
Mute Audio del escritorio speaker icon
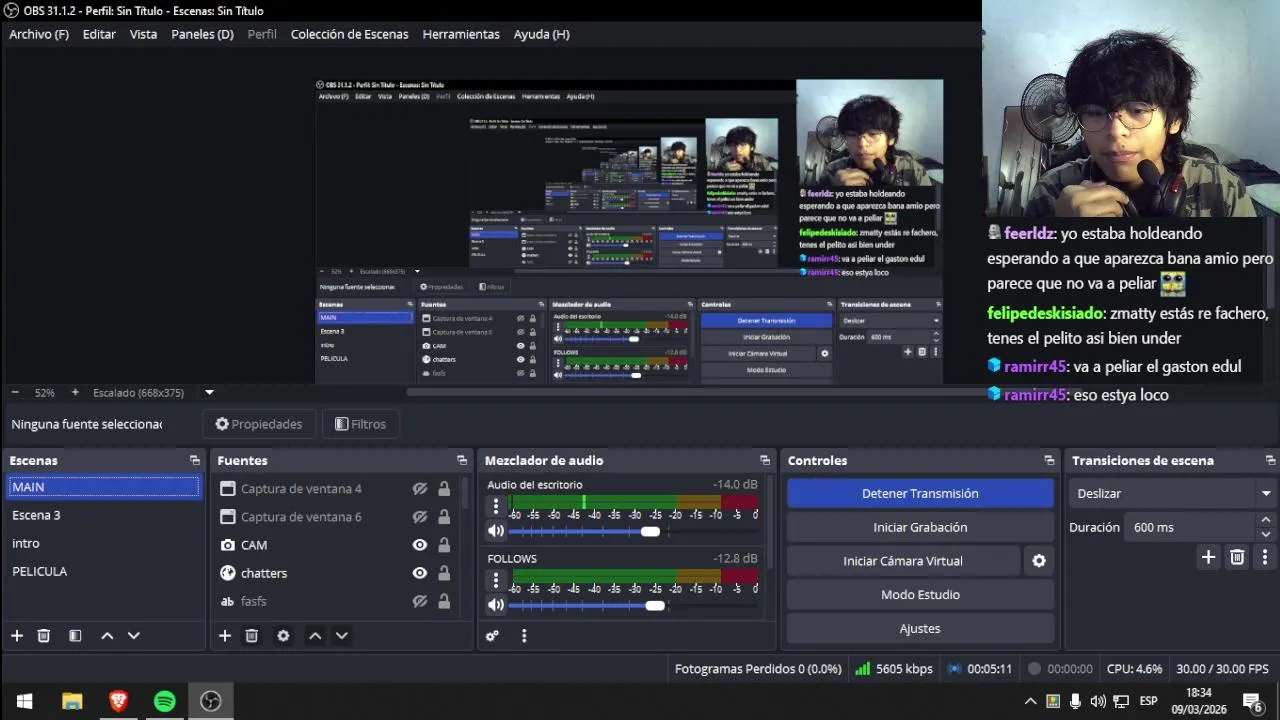[x=496, y=531]
